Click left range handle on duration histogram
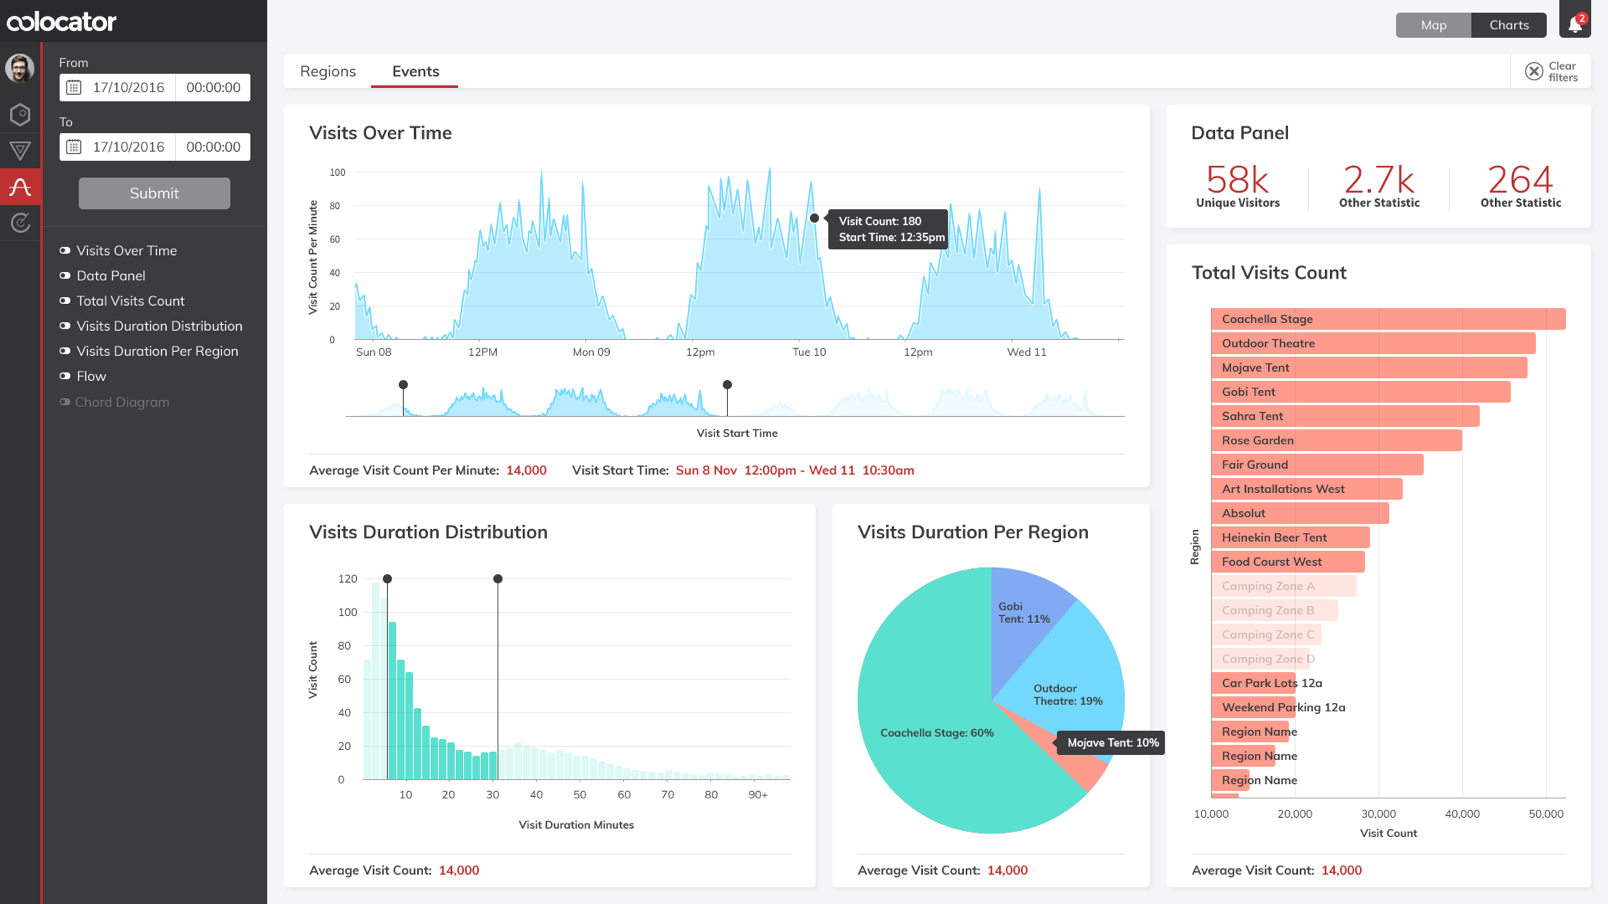 387,579
